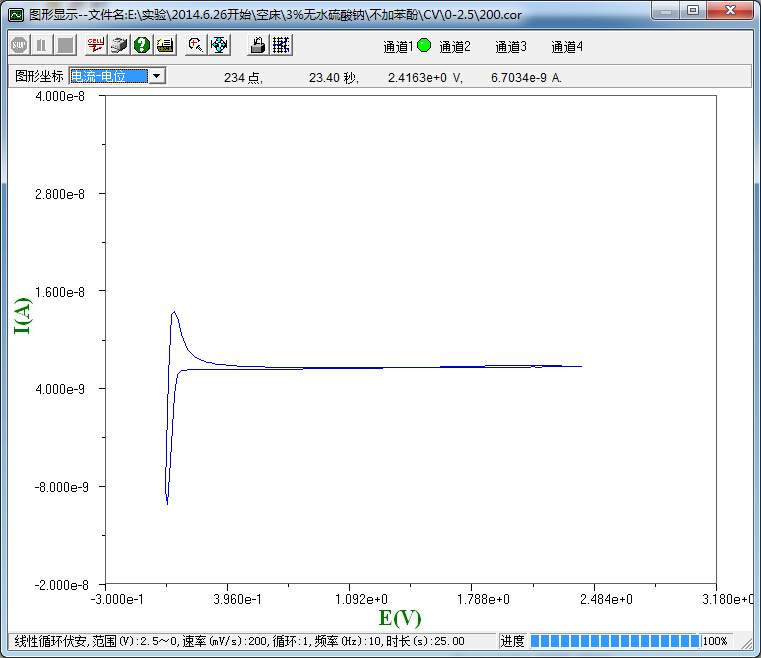Click the '6.7034e-9 A' current readout
Screen dimensions: 761x658
(x=526, y=78)
